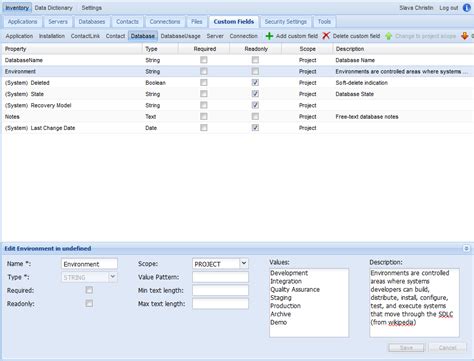
Task: Click the Log out link
Action: point(449,8)
